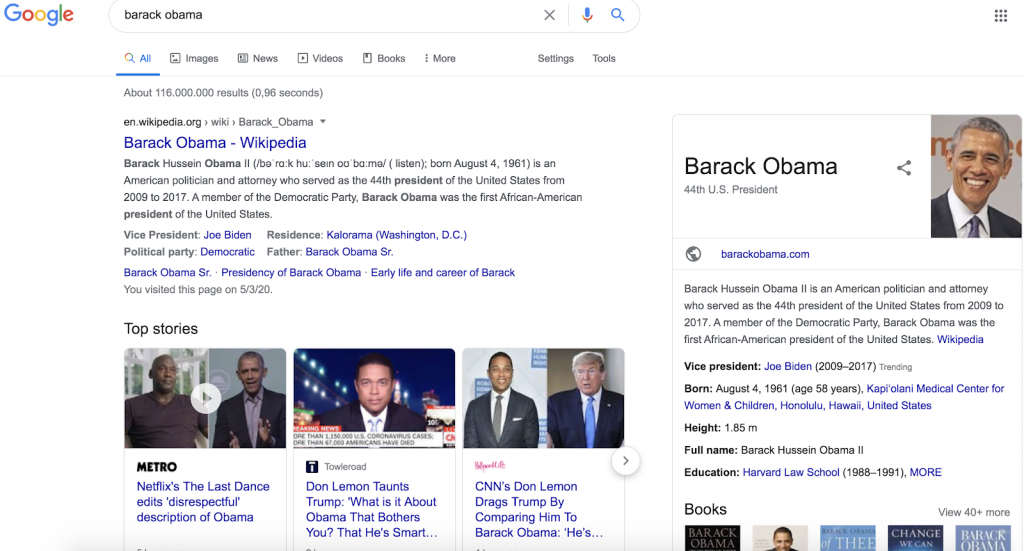Click the 'Books' section heading
Image resolution: width=1024 pixels, height=551 pixels.
[x=705, y=509]
